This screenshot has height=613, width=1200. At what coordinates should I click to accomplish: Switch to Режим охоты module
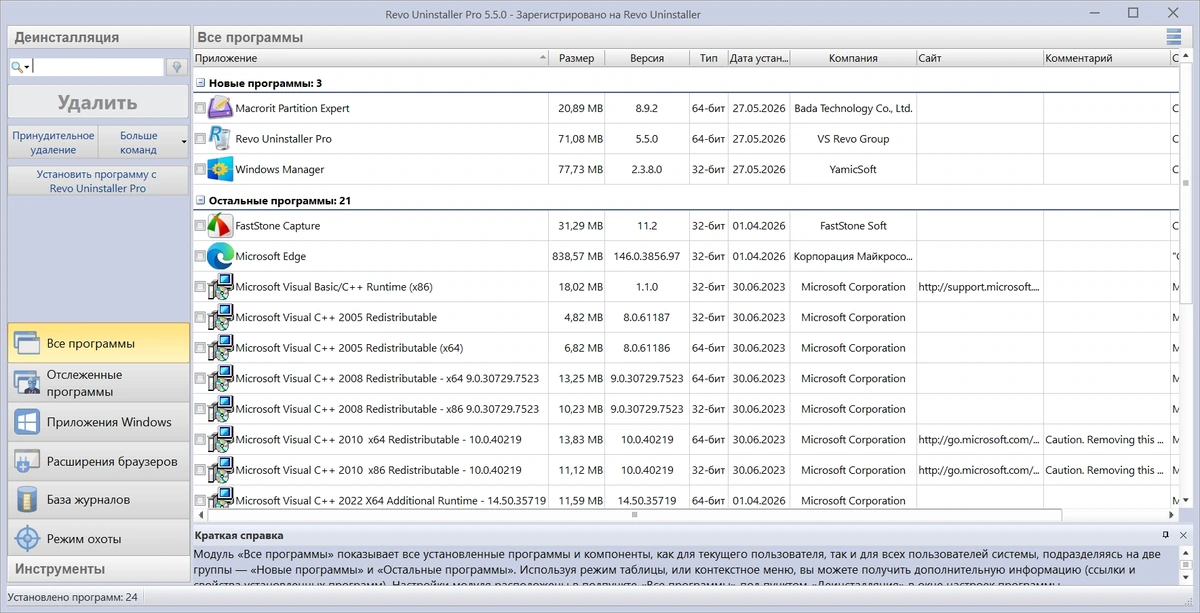point(98,539)
